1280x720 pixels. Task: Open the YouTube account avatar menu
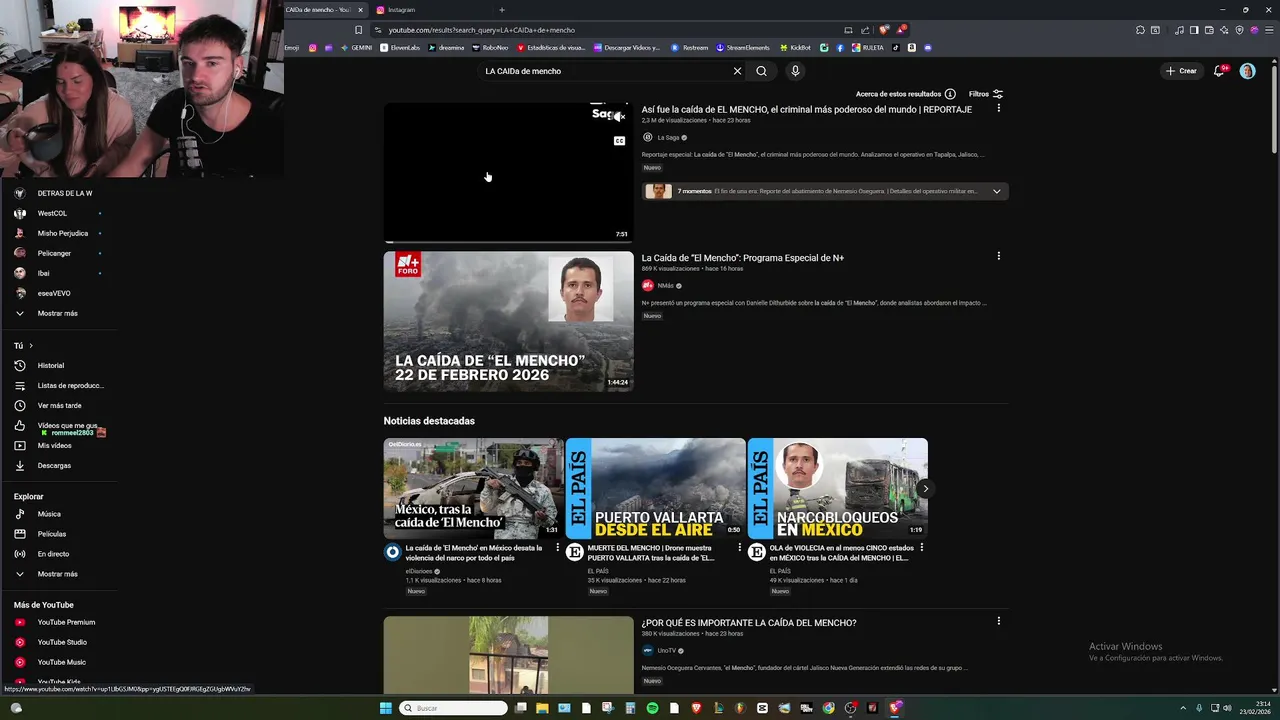coord(1247,71)
